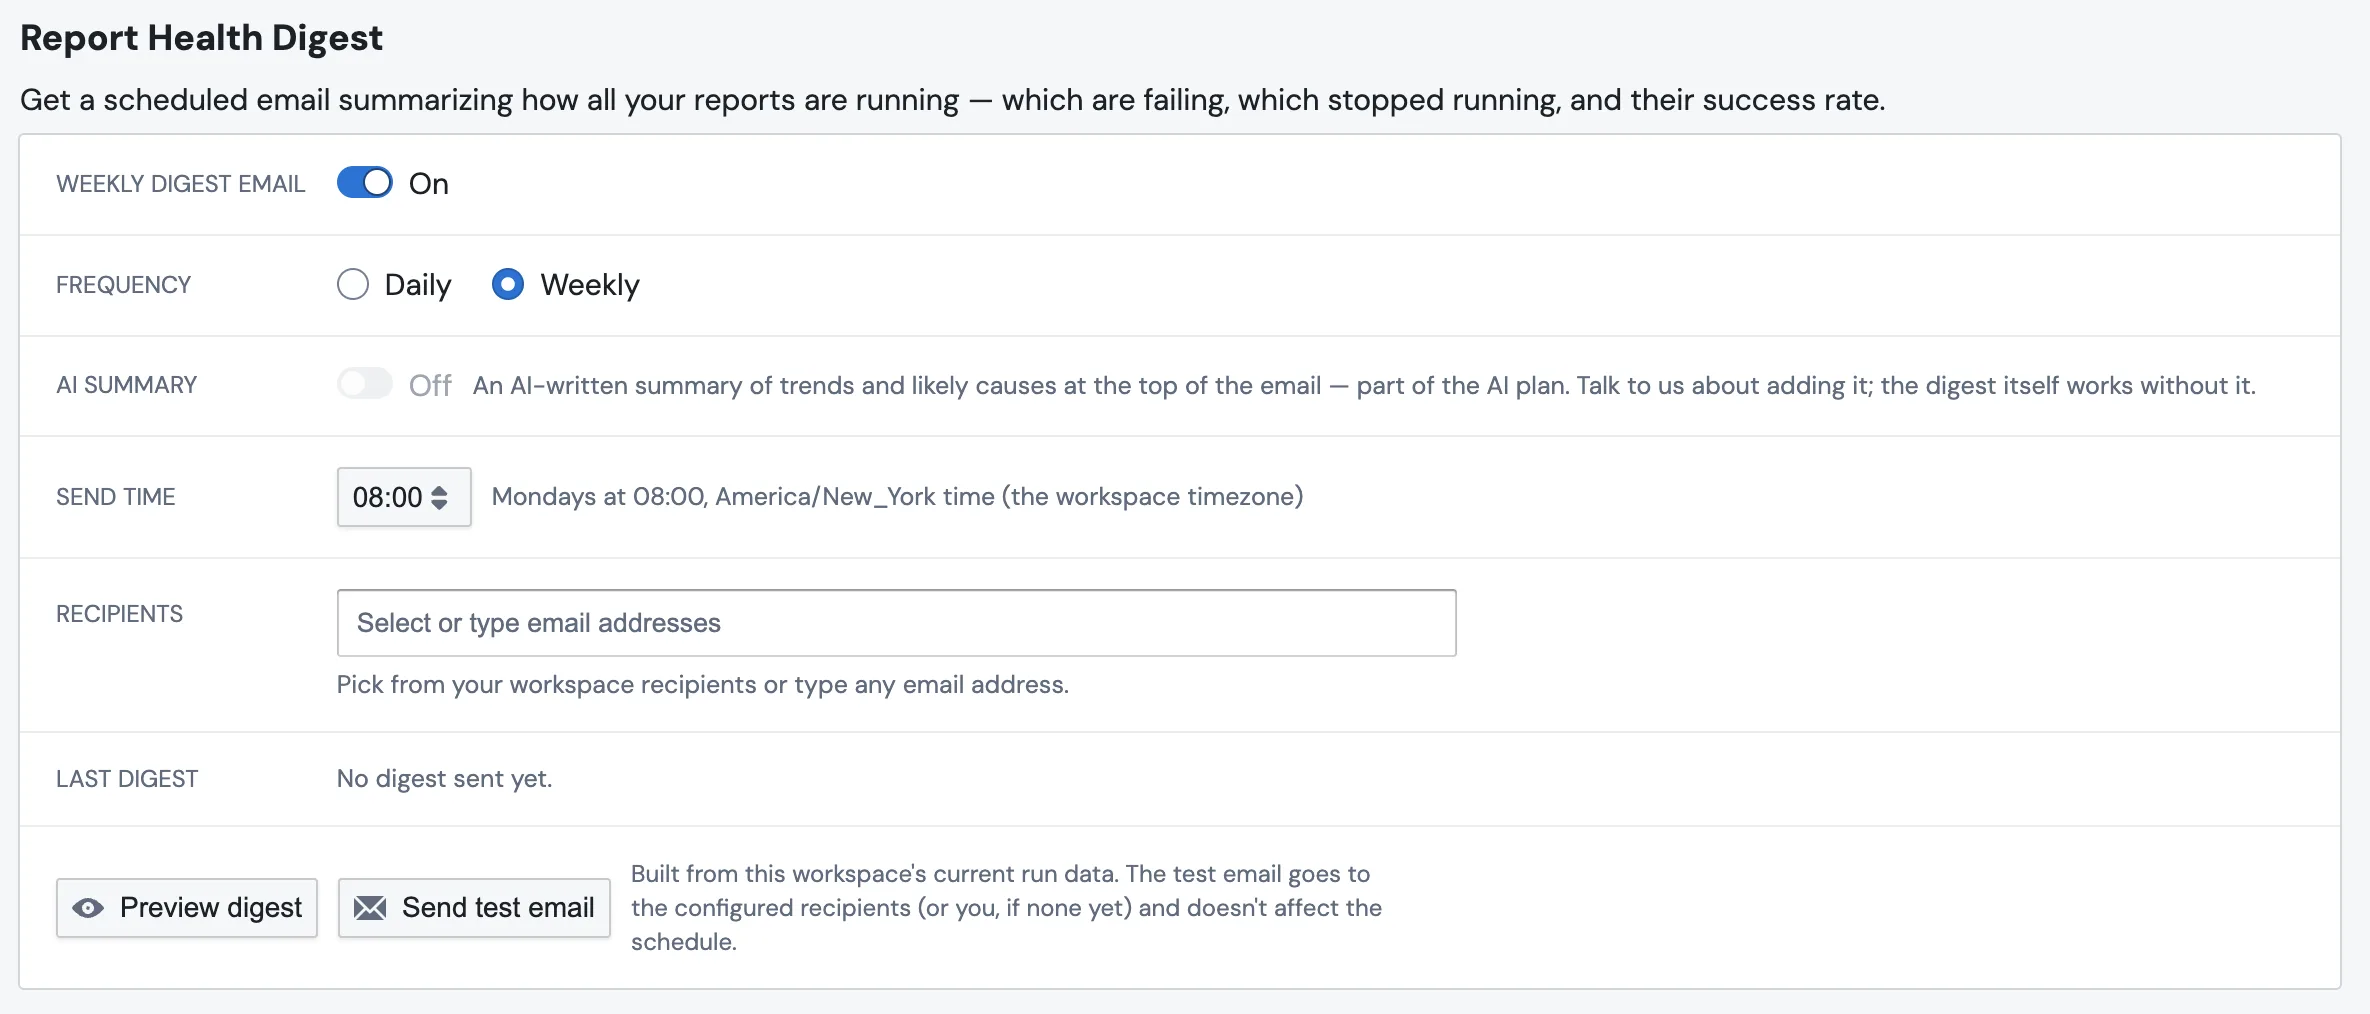Click the 'SEND TIME' row label
Viewport: 2370px width, 1014px height.
(x=115, y=497)
